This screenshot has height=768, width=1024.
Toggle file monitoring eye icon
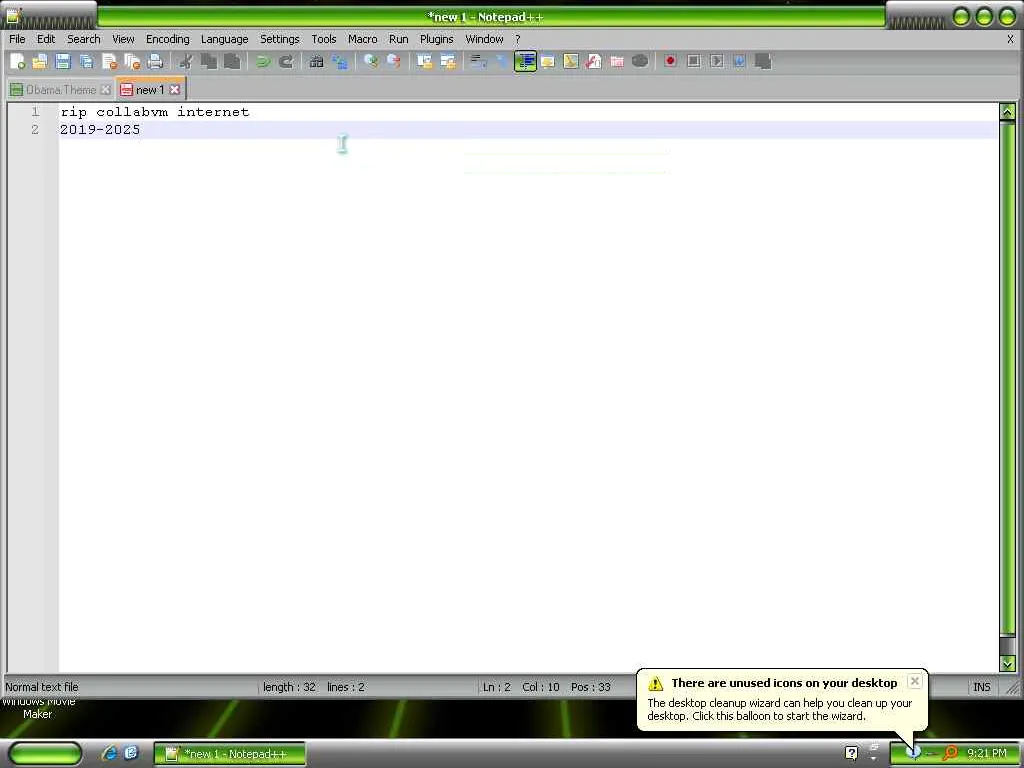[640, 61]
